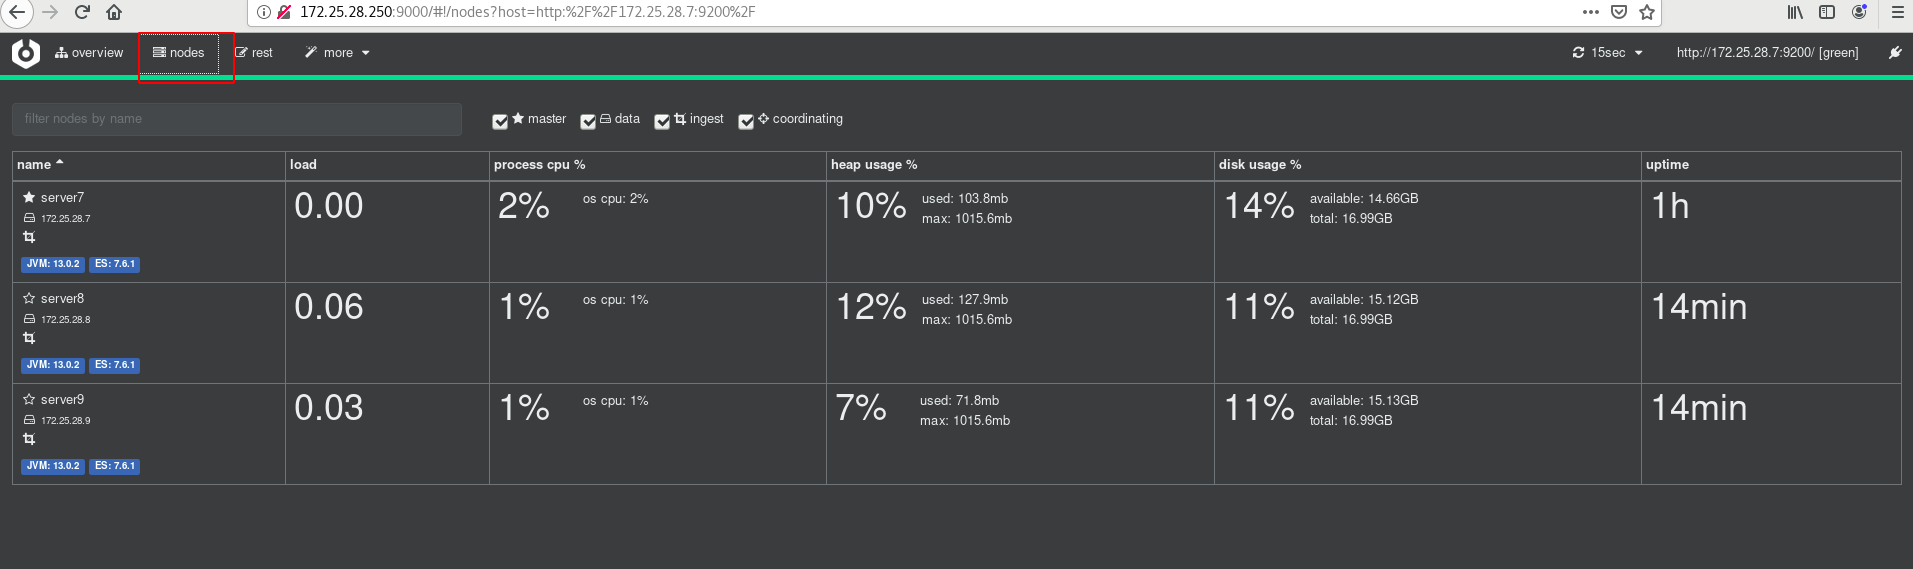Toggle the coordinating node filter checkbox
Viewport: 1913px width, 569px height.
pyautogui.click(x=746, y=122)
